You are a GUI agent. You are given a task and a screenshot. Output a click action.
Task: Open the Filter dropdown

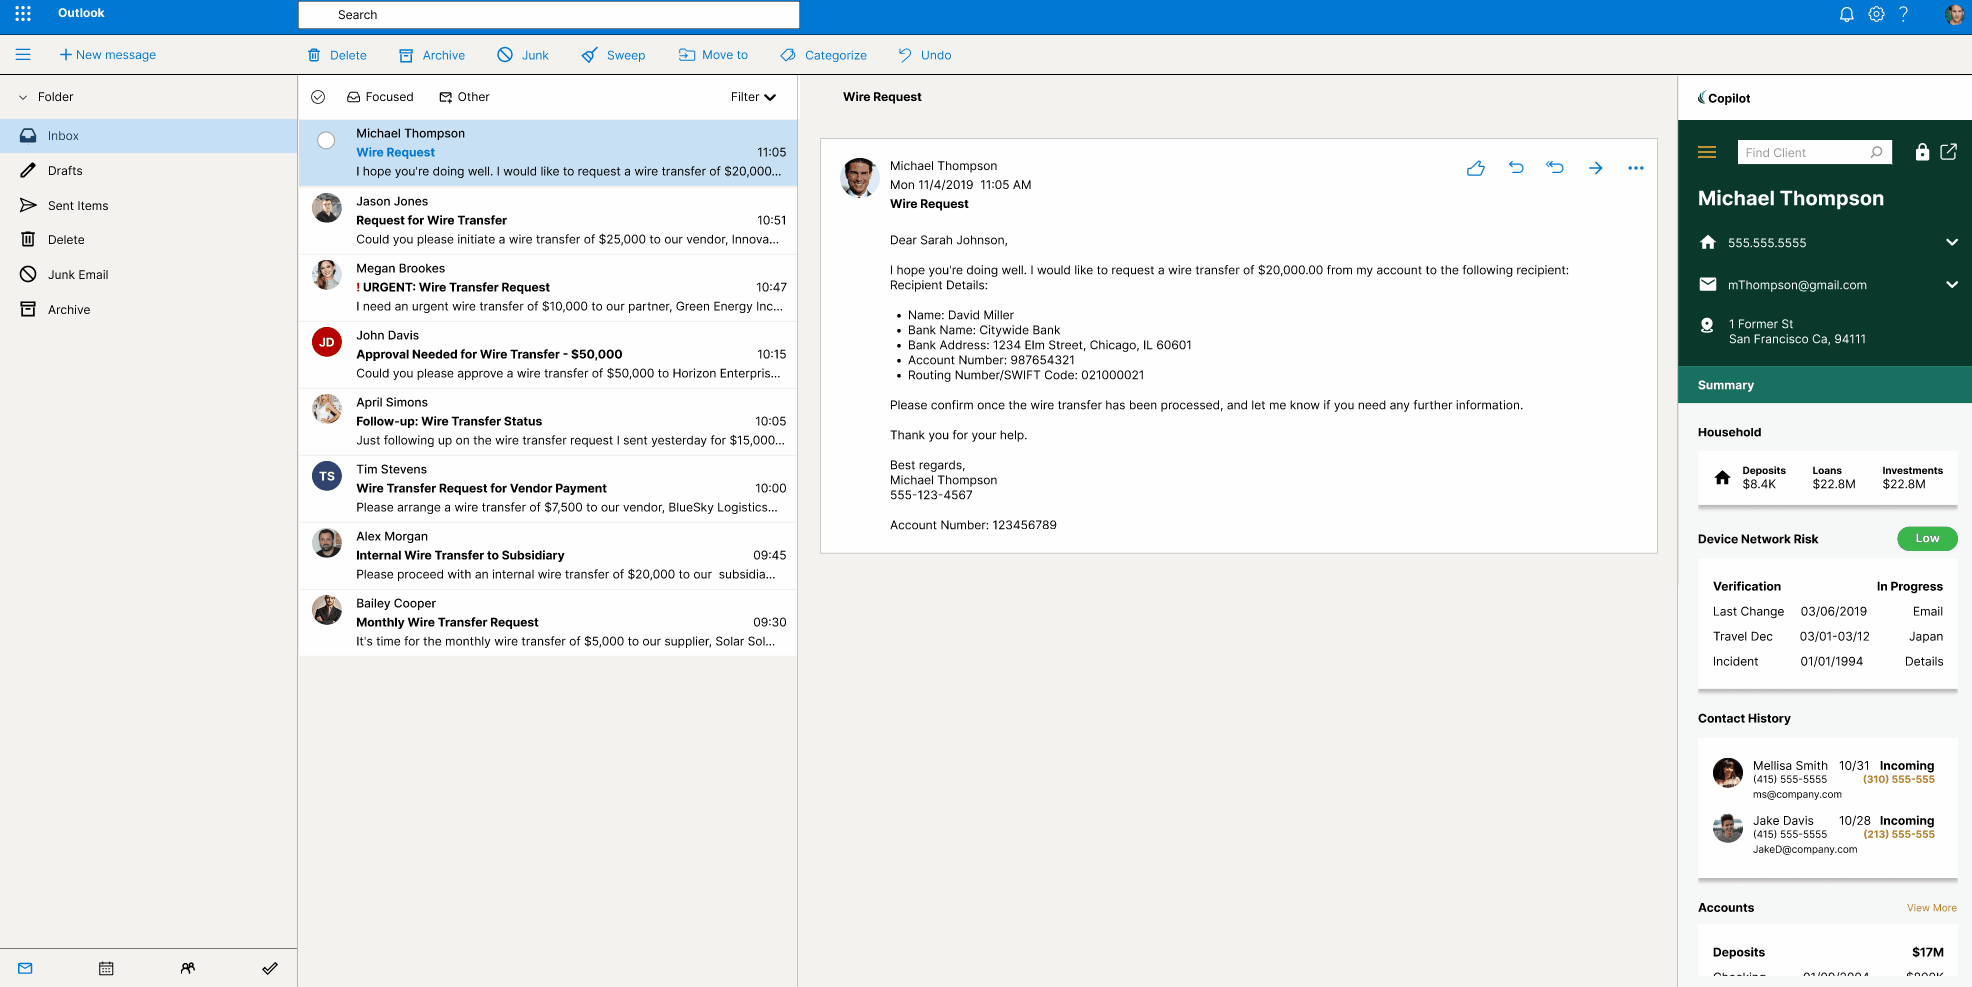[753, 97]
